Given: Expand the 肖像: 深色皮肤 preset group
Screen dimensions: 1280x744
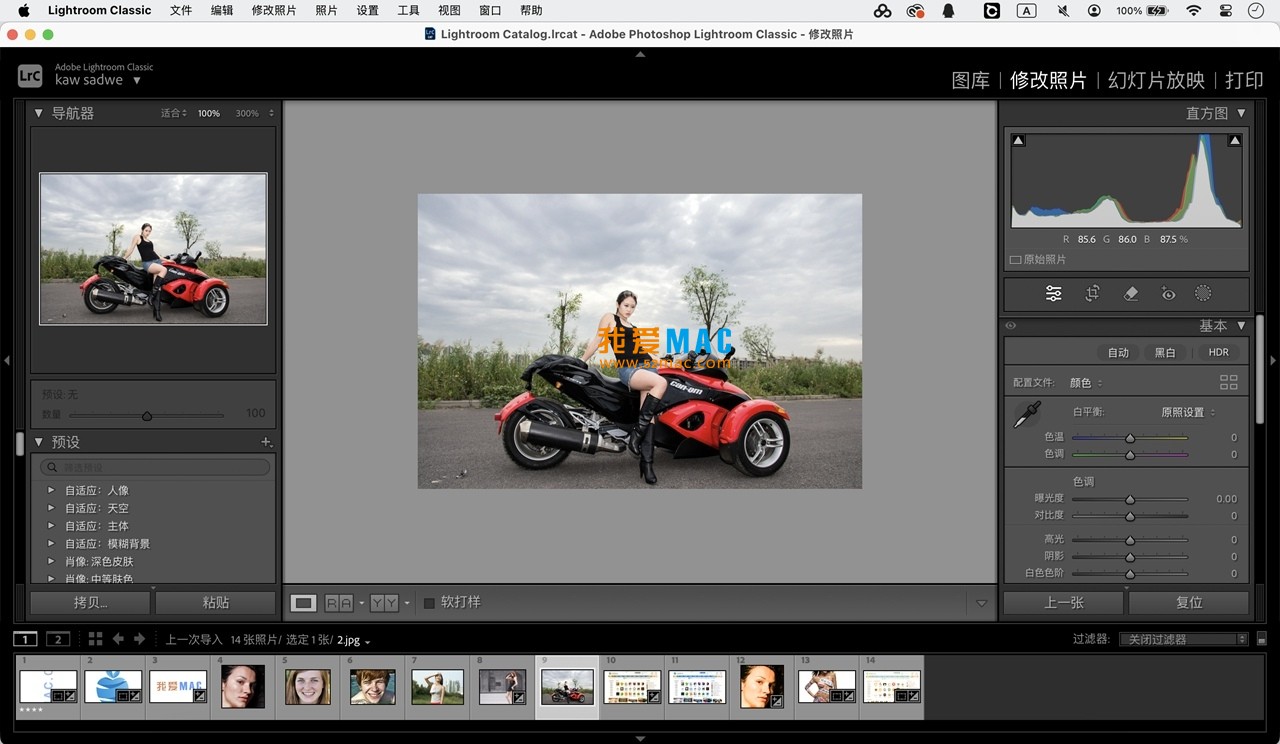Looking at the screenshot, I should point(51,562).
